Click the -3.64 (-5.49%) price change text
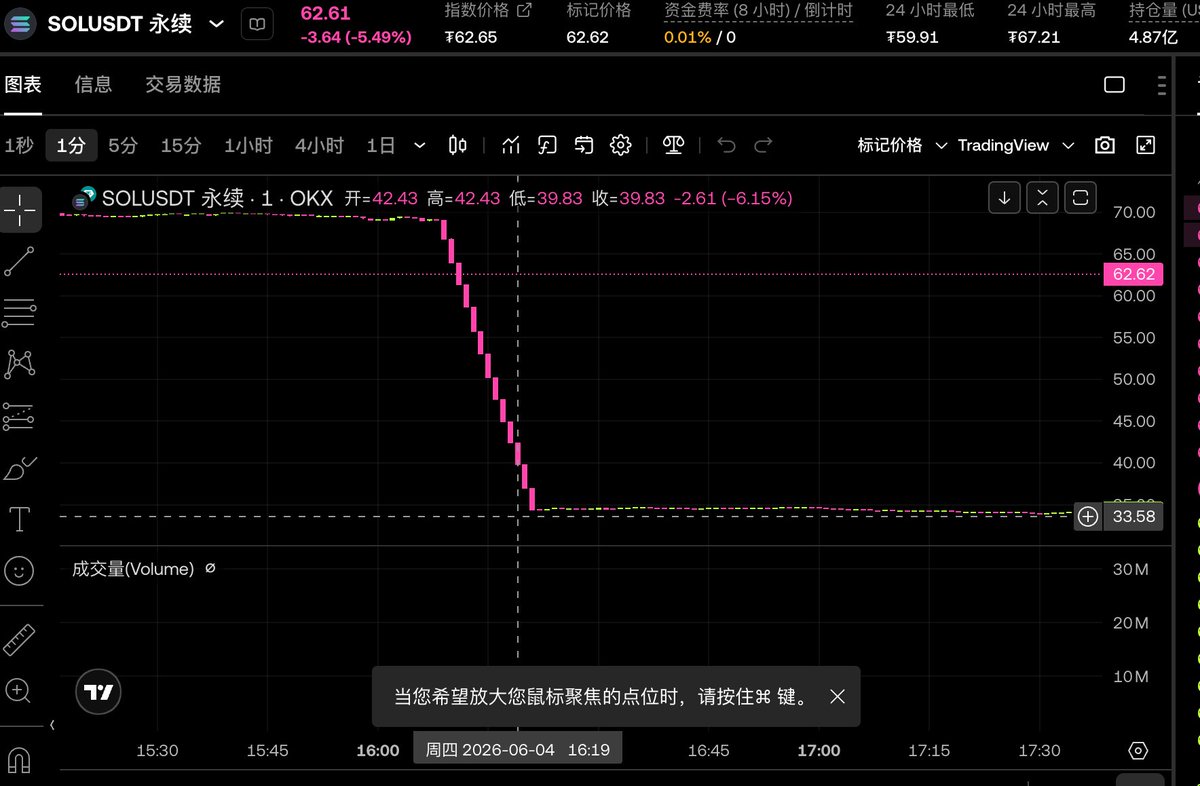Screen dimensions: 1200x786 (x=356, y=37)
